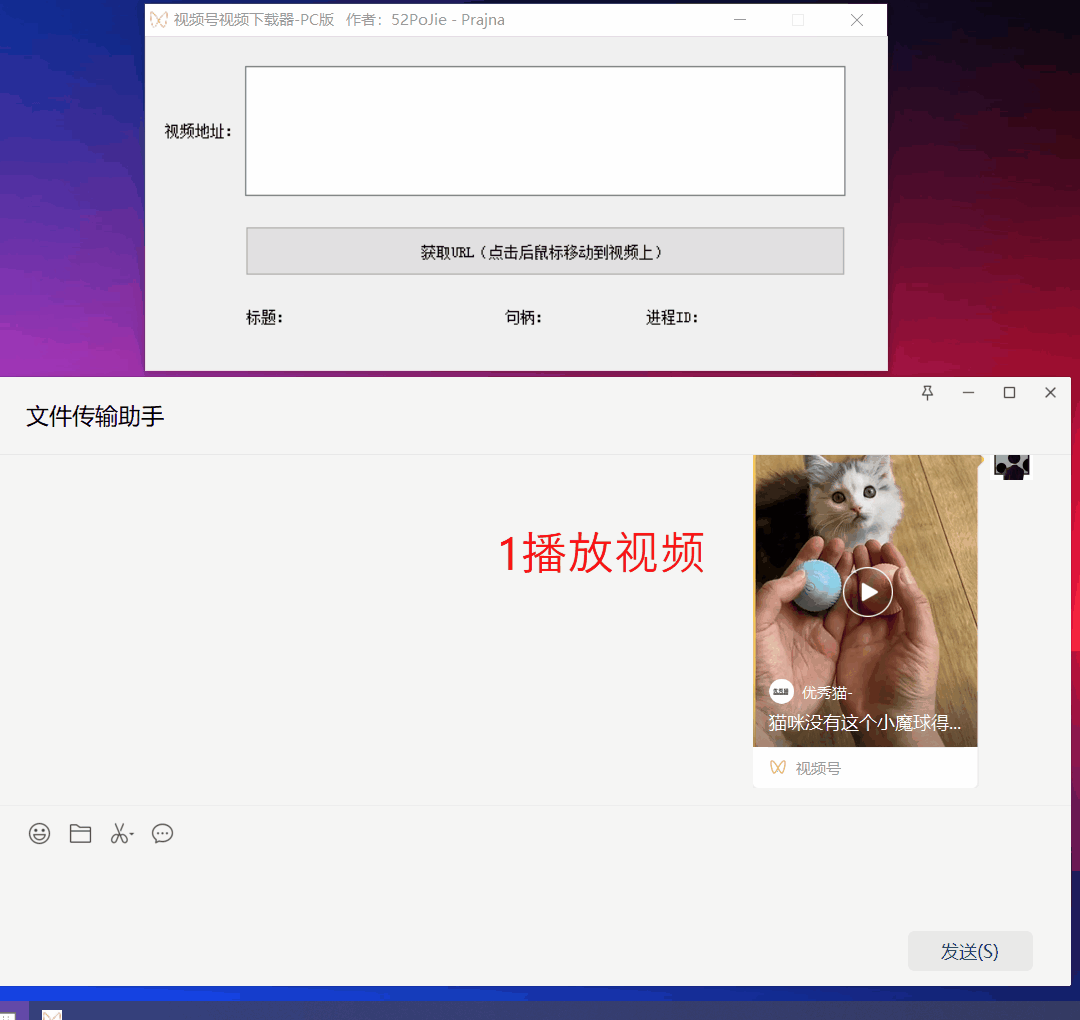Click the downloader app icon in title bar
This screenshot has width=1080, height=1020.
(x=158, y=19)
